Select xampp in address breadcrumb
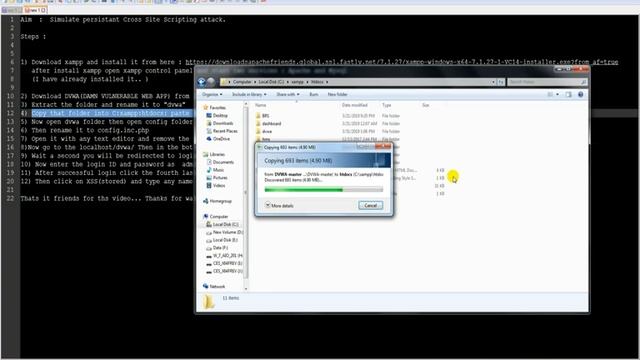Viewport: 640px width, 360px height. (x=297, y=82)
